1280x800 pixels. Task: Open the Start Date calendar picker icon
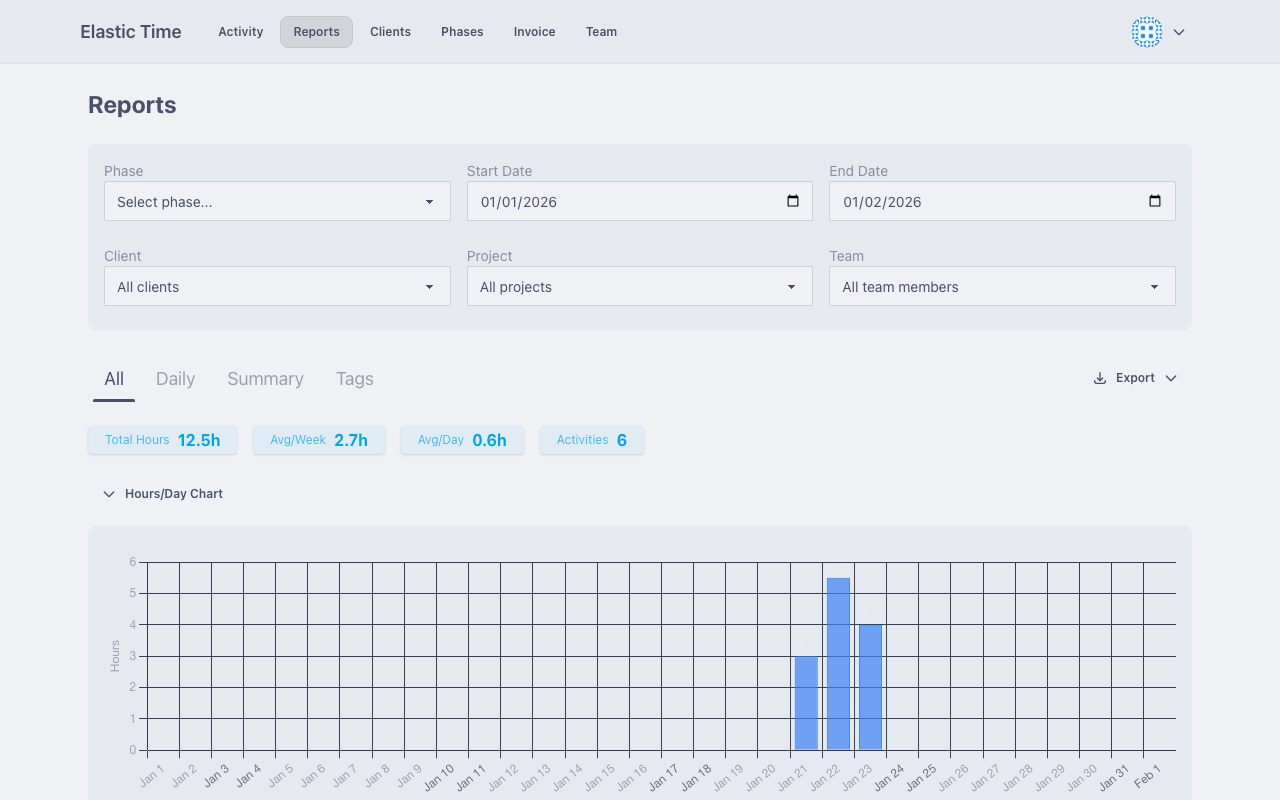coord(793,201)
